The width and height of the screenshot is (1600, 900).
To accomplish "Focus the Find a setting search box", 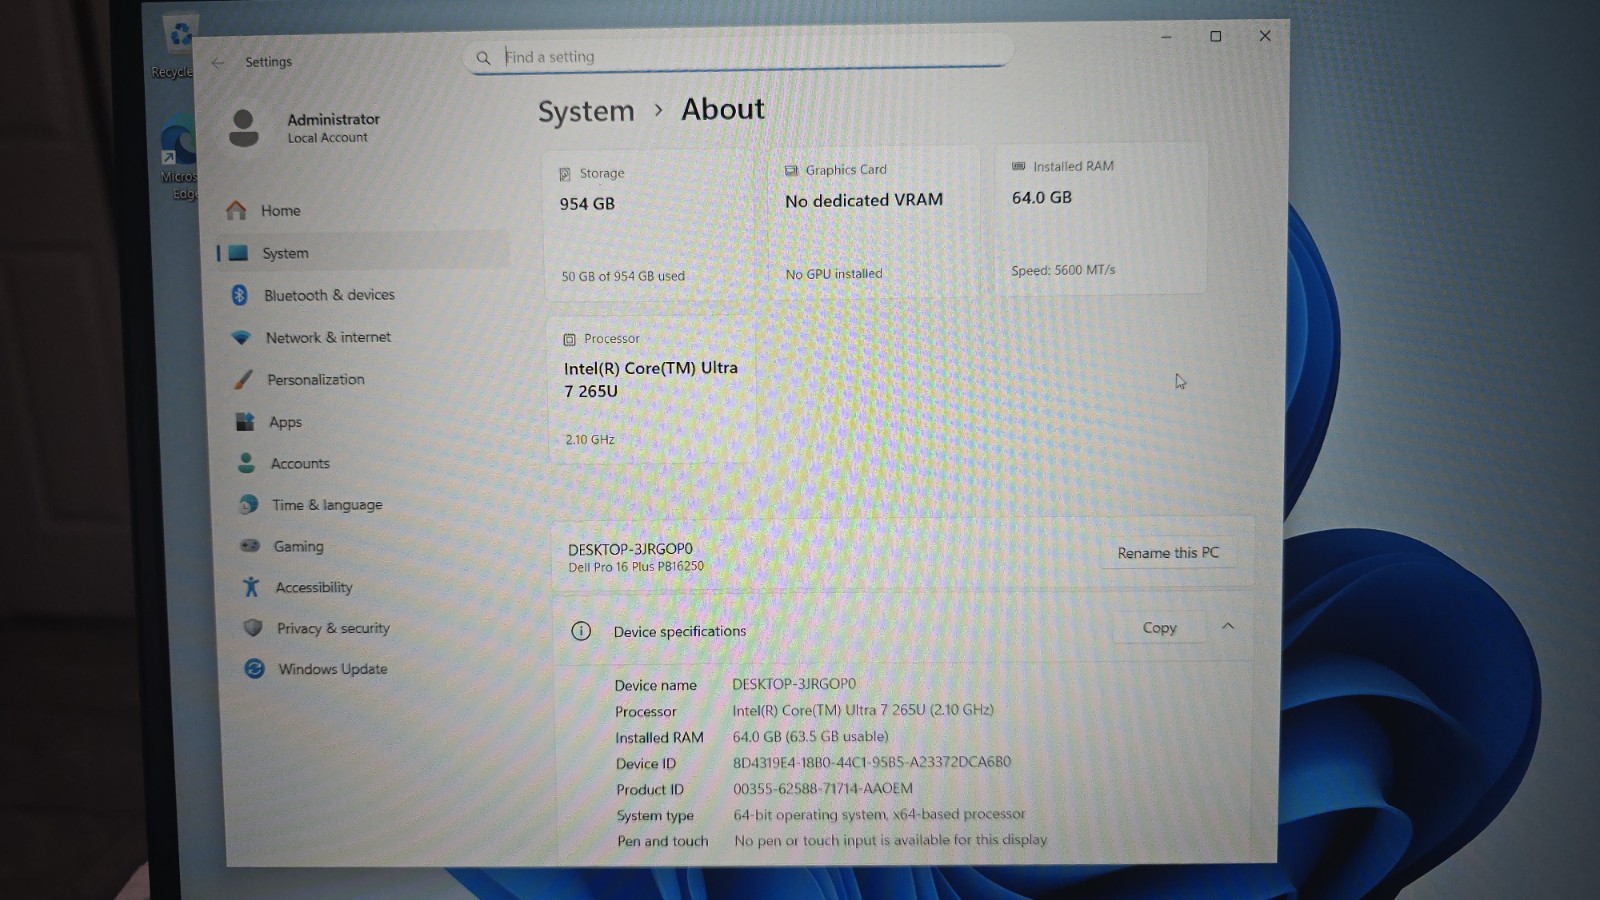I will click(738, 57).
